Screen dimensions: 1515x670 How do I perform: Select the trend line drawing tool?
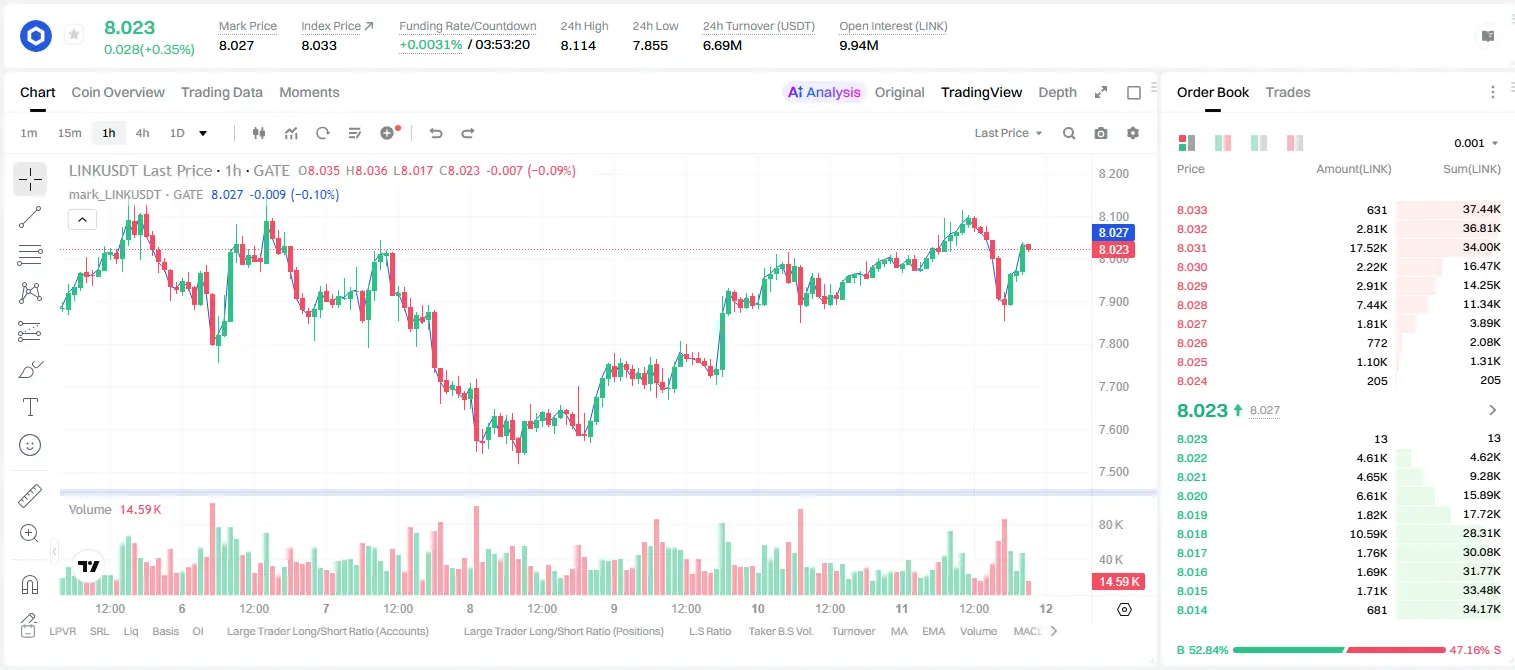point(30,217)
